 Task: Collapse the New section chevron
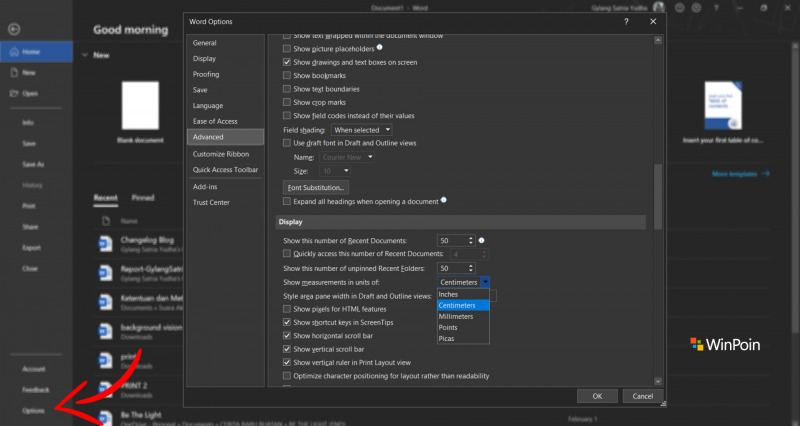point(85,55)
